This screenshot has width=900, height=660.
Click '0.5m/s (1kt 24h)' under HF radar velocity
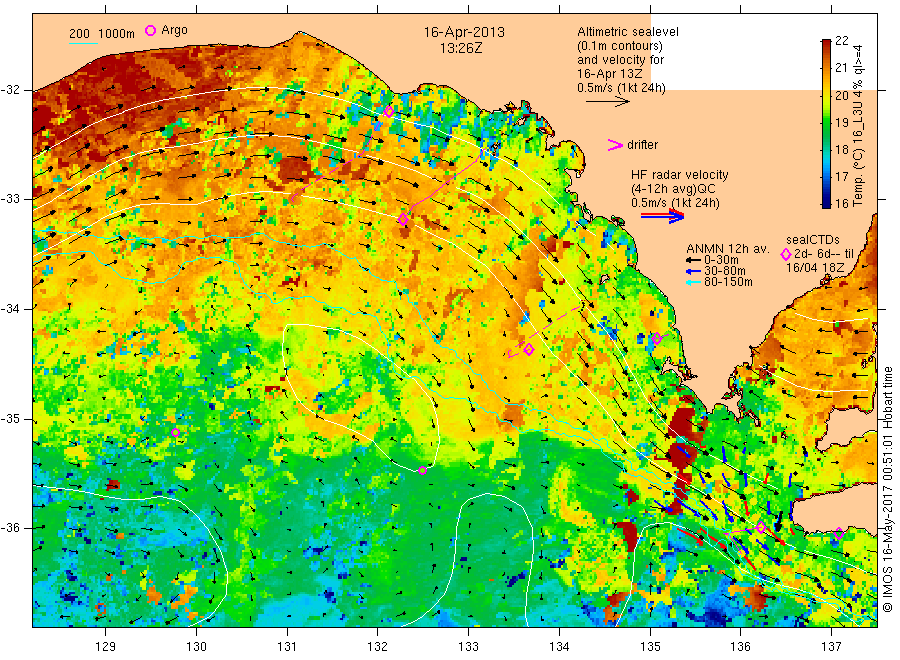click(675, 203)
